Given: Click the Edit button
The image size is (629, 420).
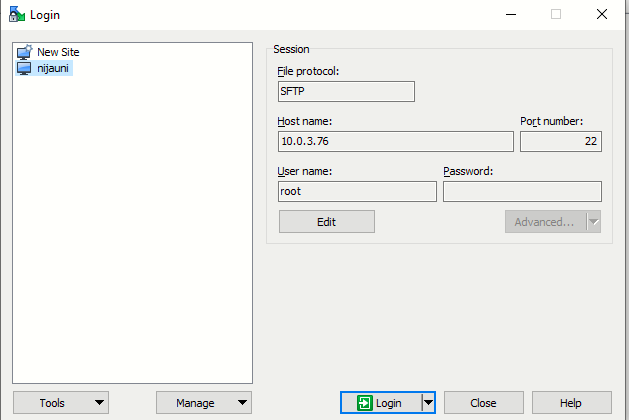Looking at the screenshot, I should 327,222.
